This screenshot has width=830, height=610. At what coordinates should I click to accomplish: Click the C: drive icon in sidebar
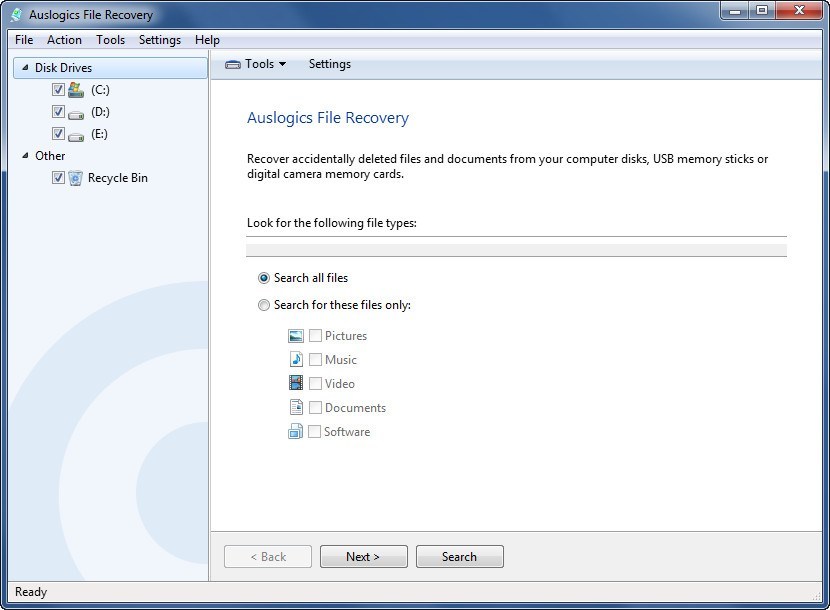click(78, 89)
